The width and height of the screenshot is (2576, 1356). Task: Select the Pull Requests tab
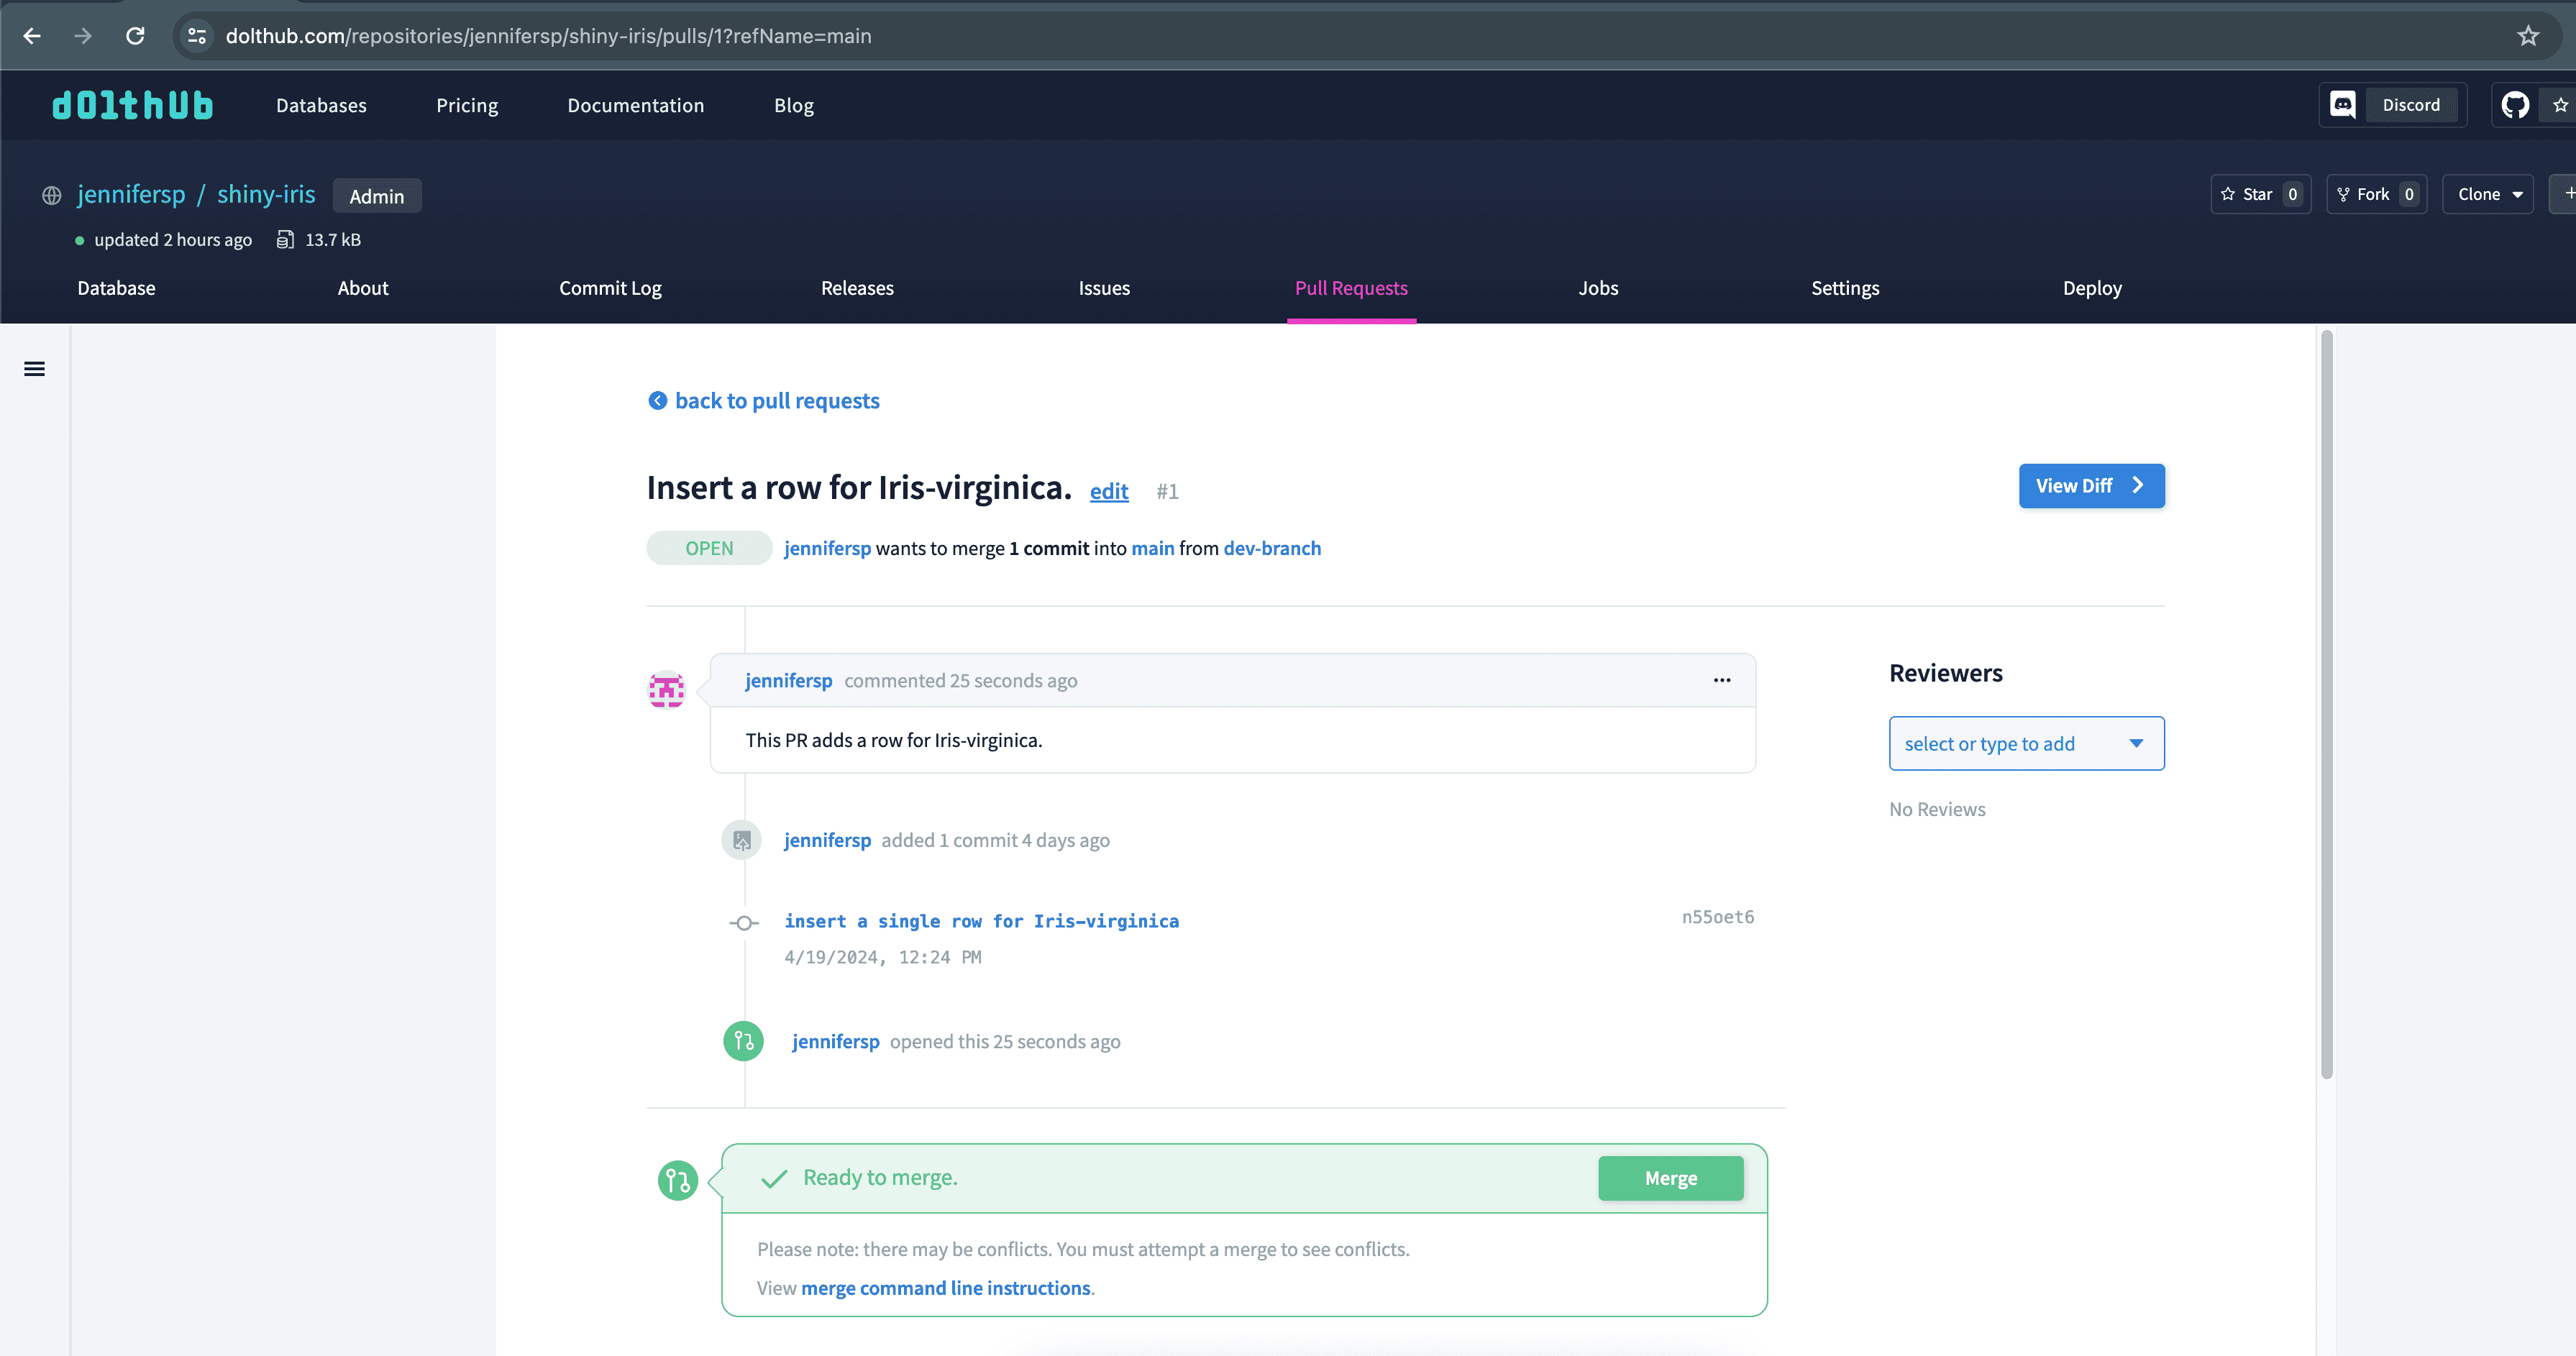pyautogui.click(x=1351, y=288)
